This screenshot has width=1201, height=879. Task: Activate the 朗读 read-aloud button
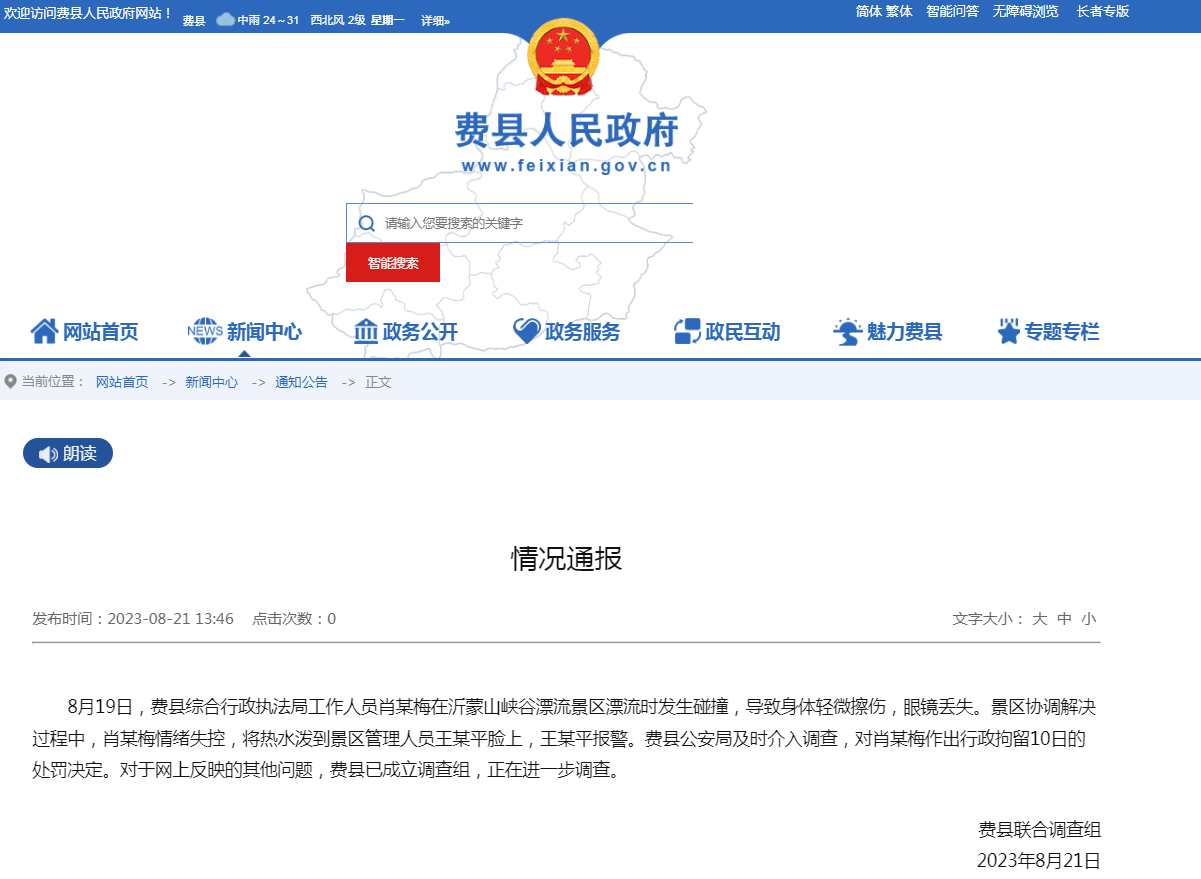coord(67,452)
